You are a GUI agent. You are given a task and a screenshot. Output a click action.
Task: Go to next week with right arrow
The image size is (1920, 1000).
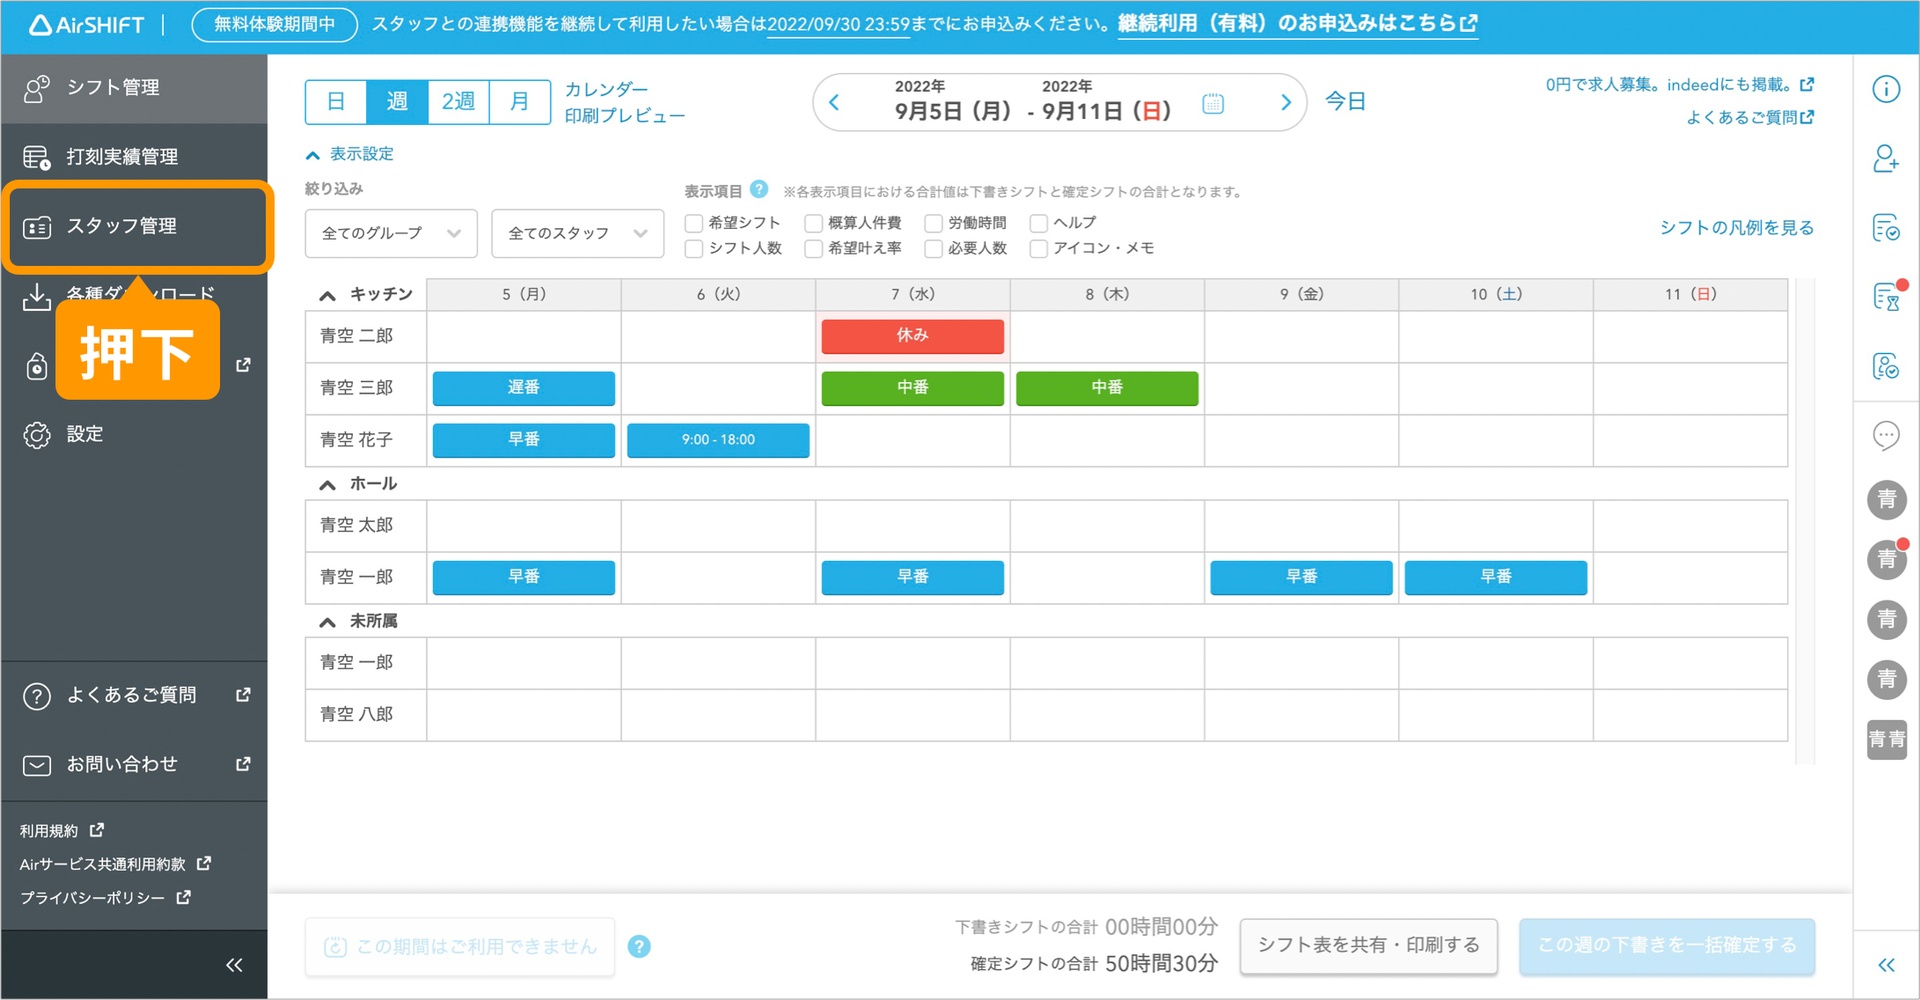(x=1285, y=102)
